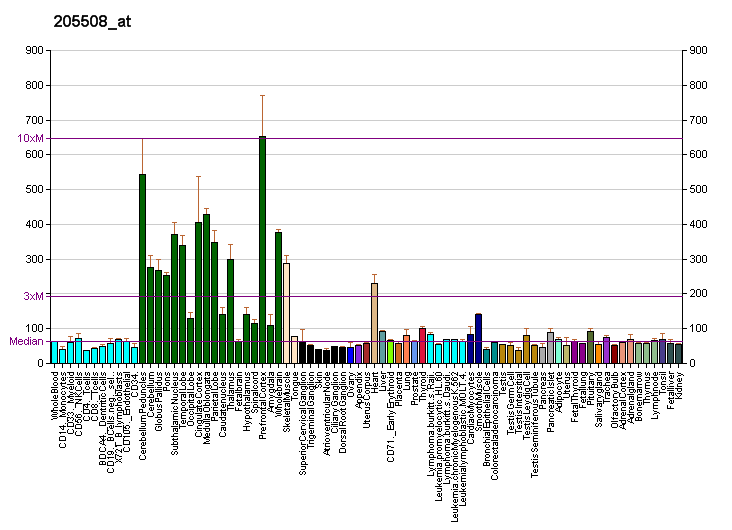732x530 pixels.
Task: Click the 0 tick on the right axis
Action: click(x=693, y=363)
